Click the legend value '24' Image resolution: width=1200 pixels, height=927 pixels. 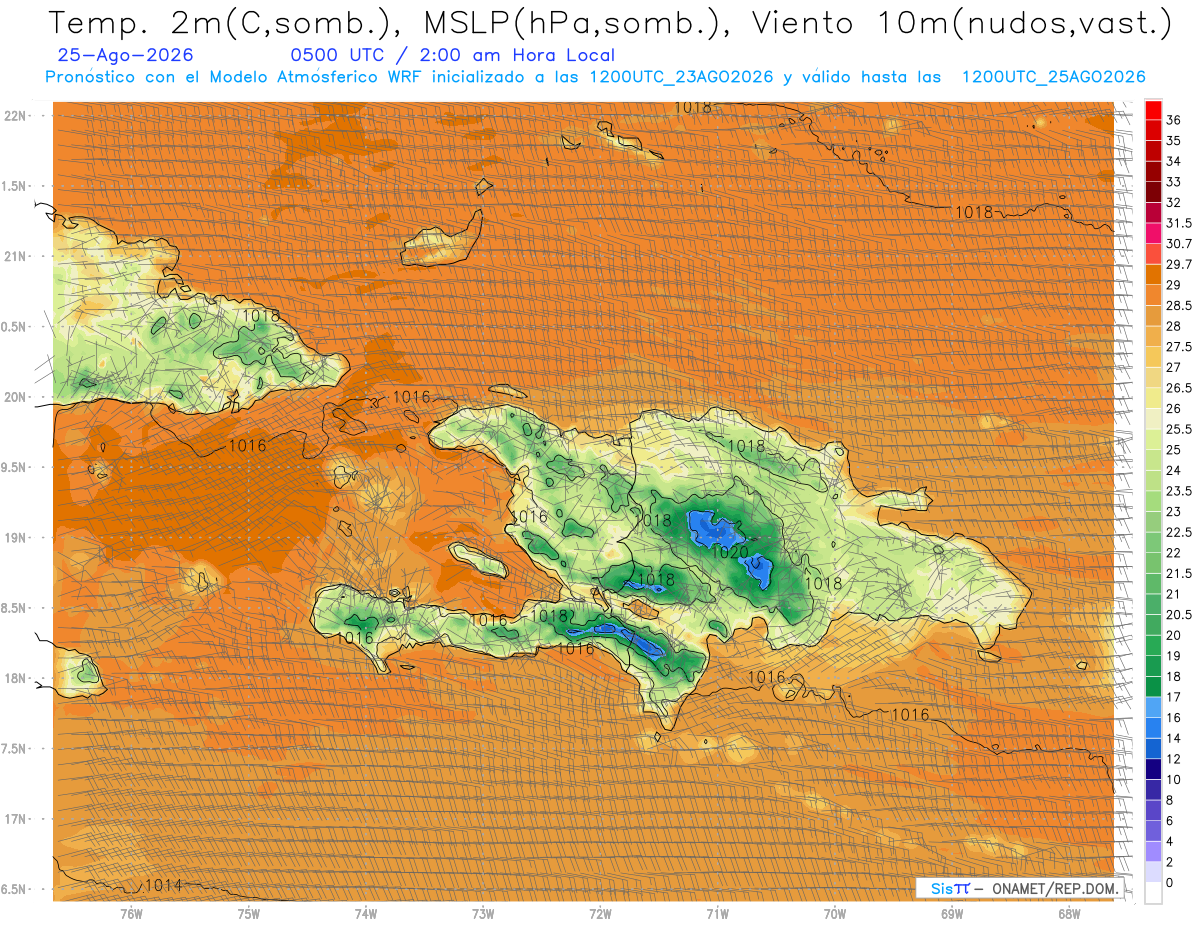[x=1173, y=470]
